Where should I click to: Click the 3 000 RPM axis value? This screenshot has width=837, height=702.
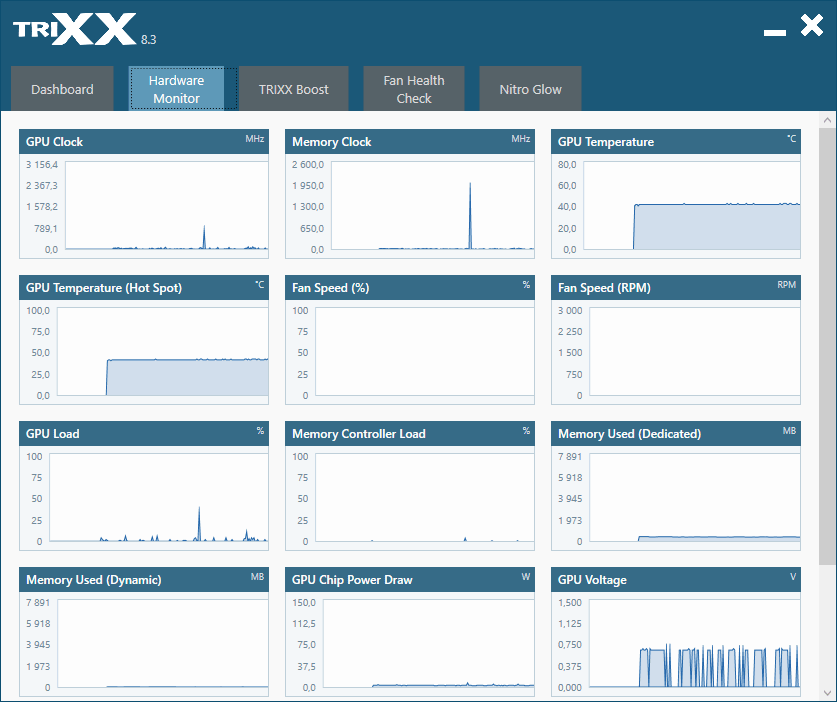click(570, 311)
